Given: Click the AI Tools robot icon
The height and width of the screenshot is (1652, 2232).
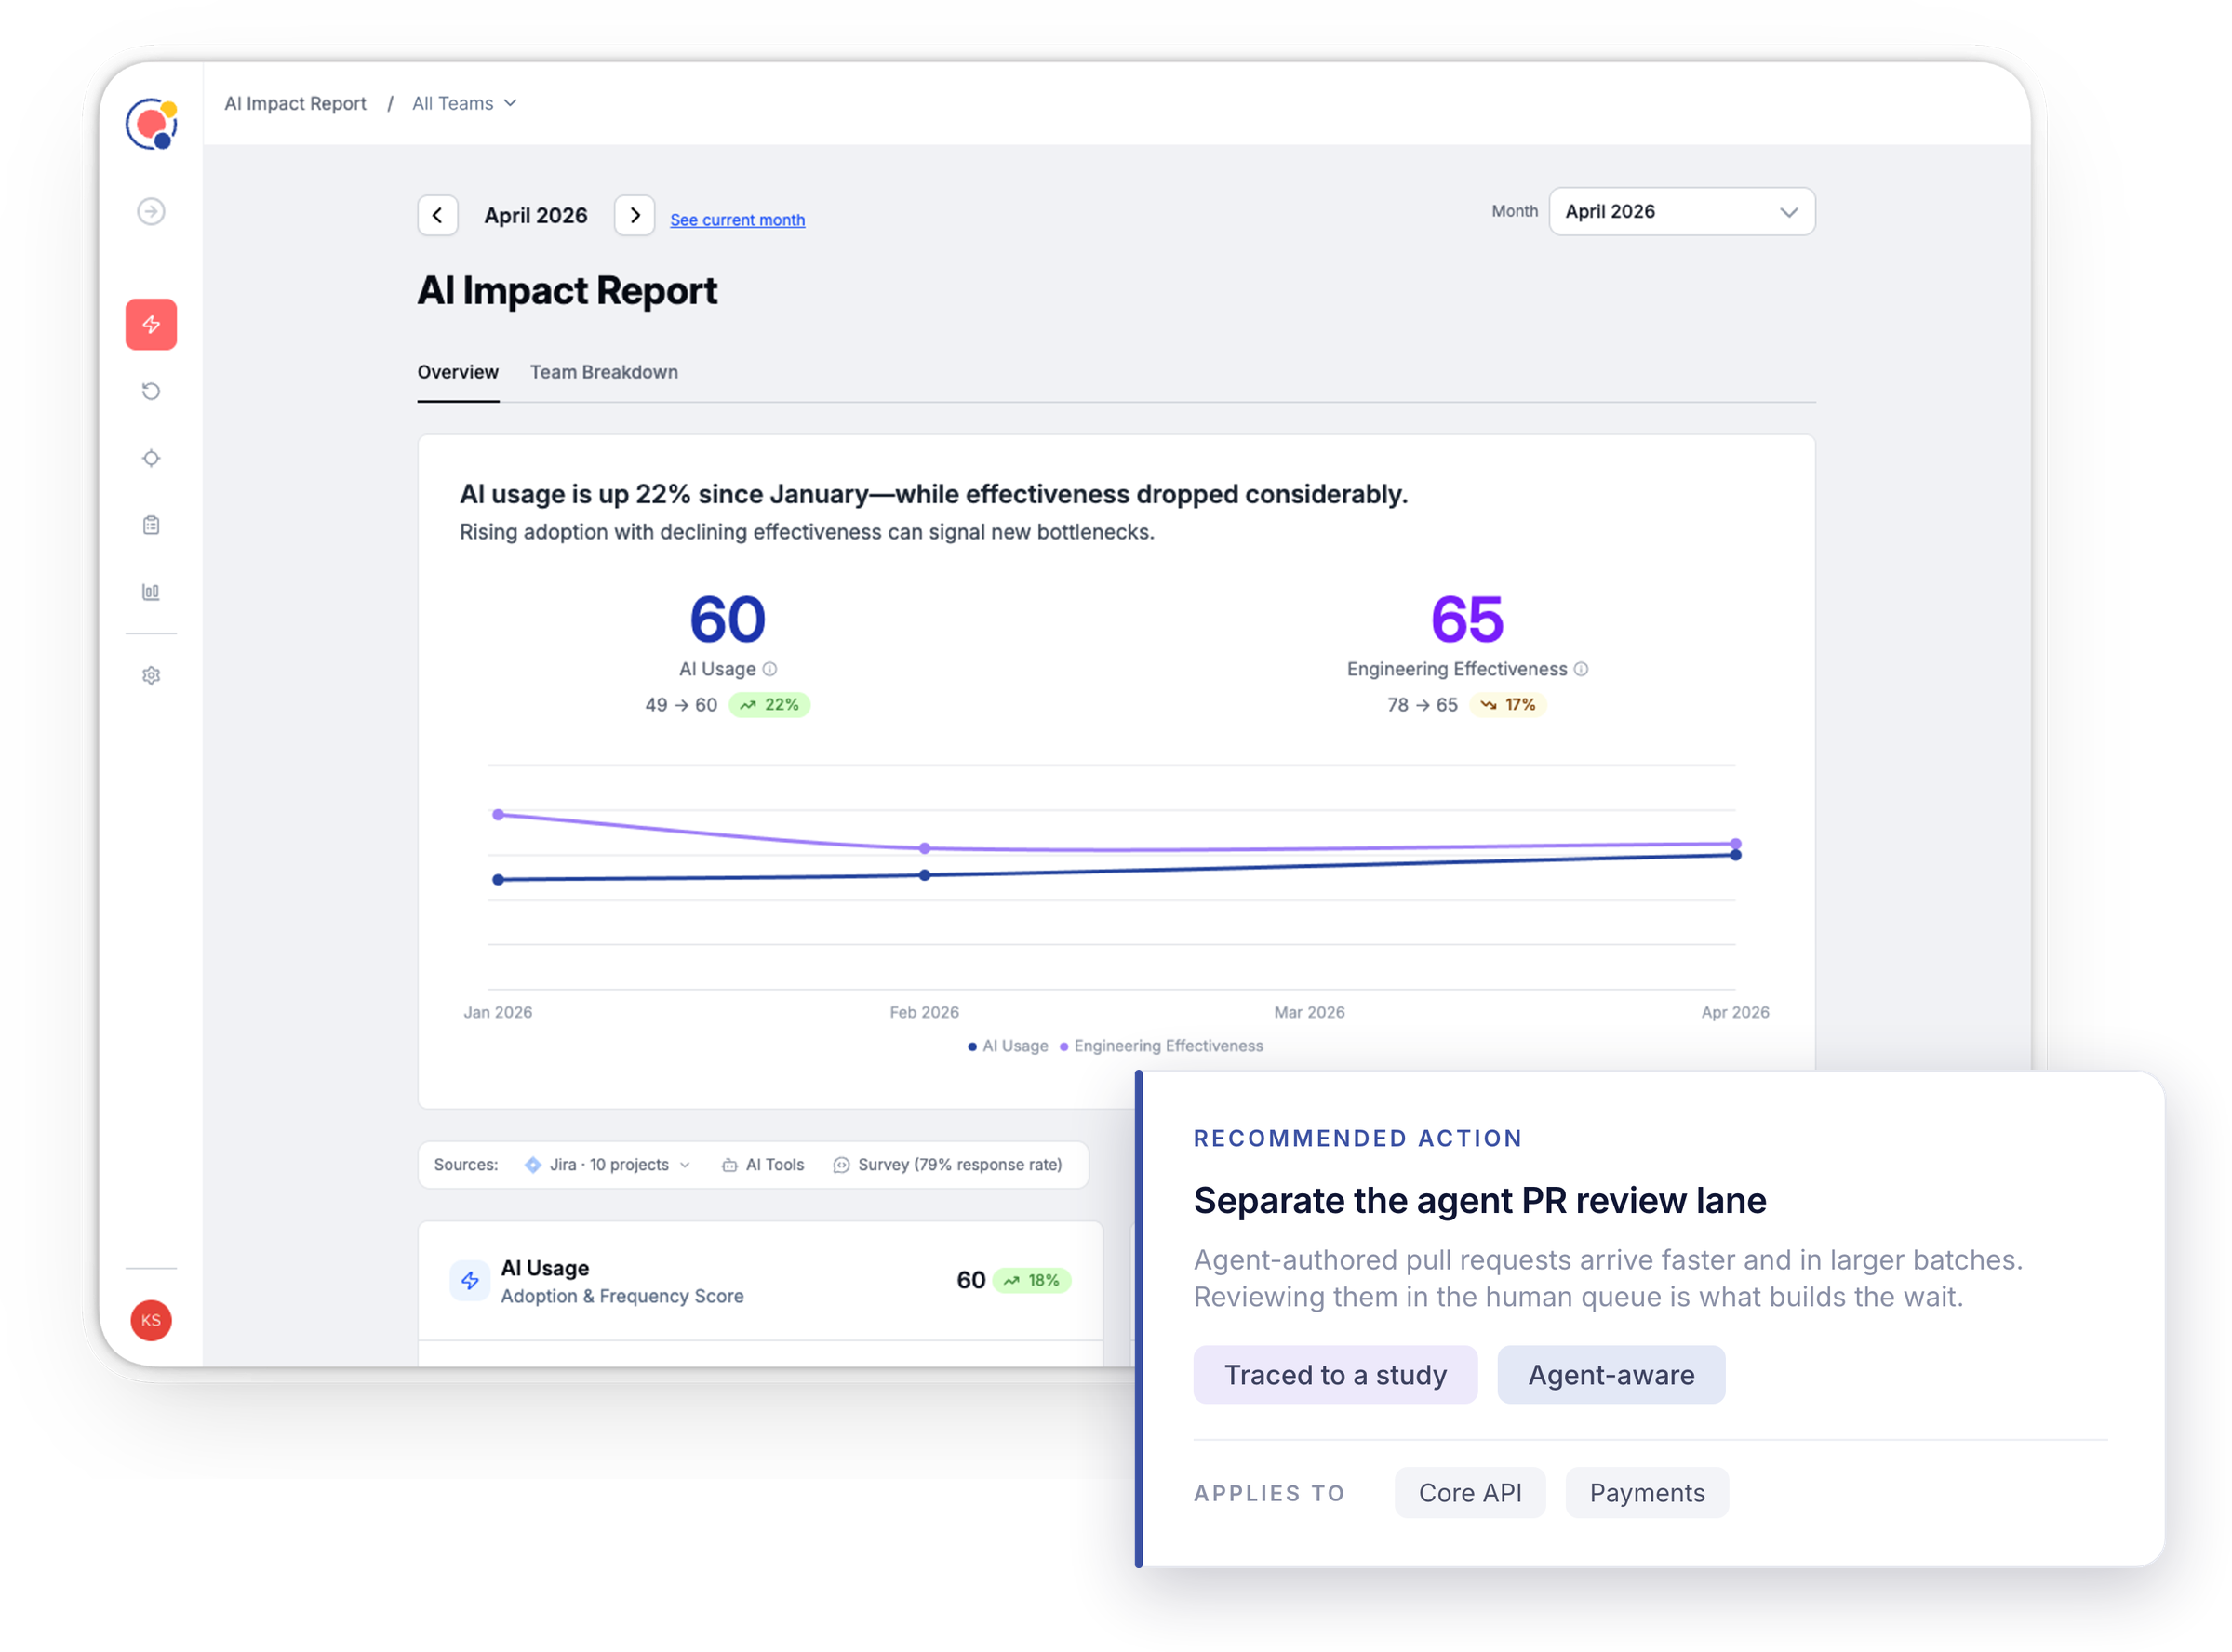Looking at the screenshot, I should [730, 1165].
